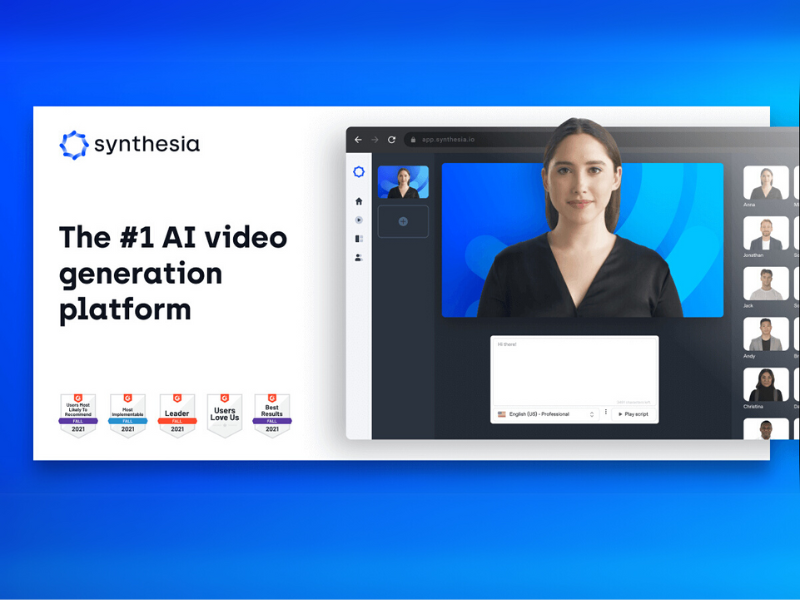This screenshot has height=600, width=800.
Task: Click the synthesia logo on the banner
Action: click(x=130, y=144)
